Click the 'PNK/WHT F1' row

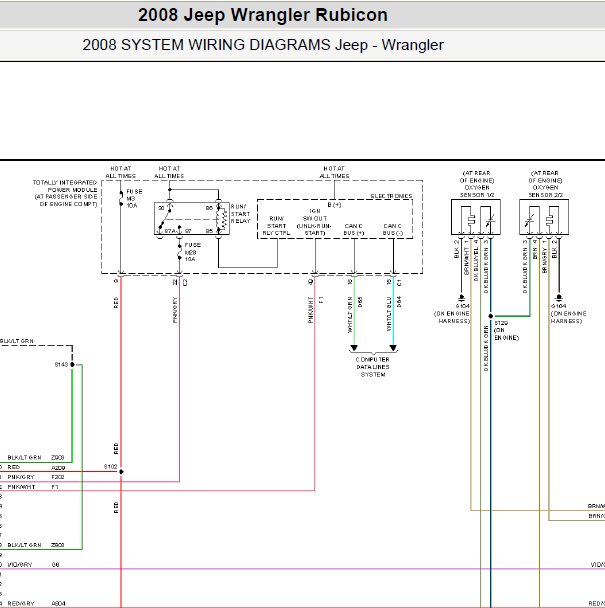33,487
